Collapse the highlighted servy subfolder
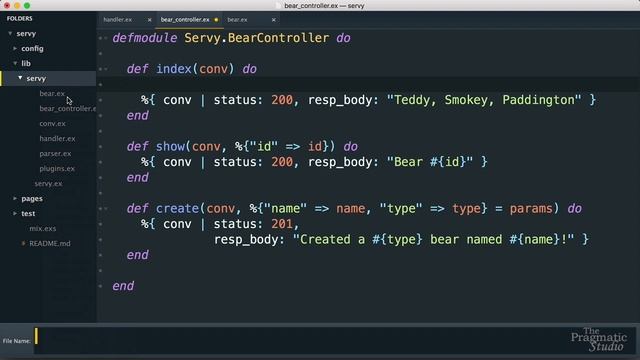 click(x=20, y=78)
